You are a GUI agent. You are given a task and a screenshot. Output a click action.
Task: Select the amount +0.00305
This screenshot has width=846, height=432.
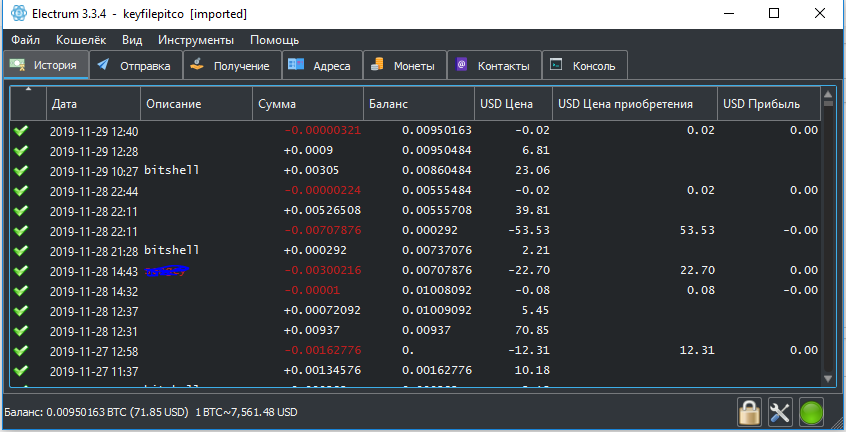pos(311,170)
